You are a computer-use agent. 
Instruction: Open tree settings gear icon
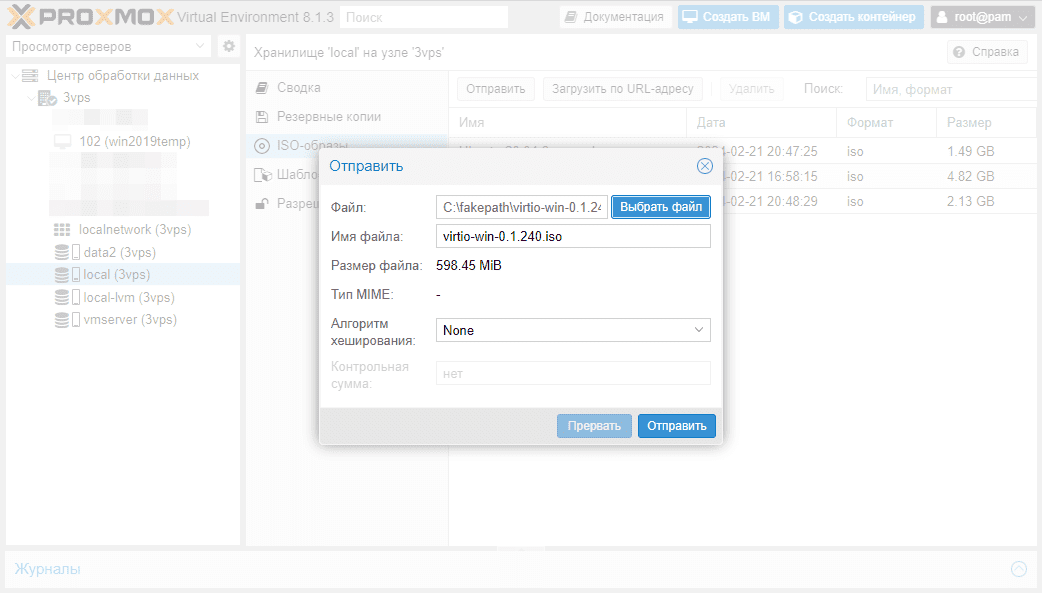[229, 47]
